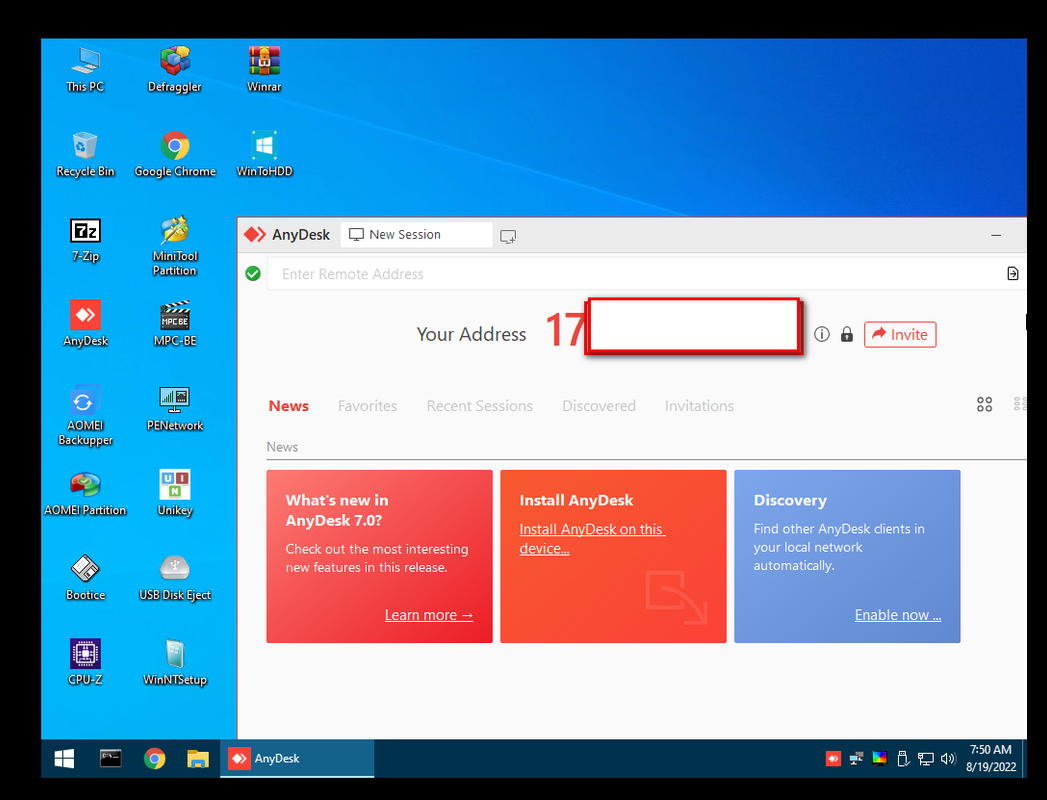Launch Google Chrome desktop shortcut
The width and height of the screenshot is (1047, 800).
tap(175, 154)
